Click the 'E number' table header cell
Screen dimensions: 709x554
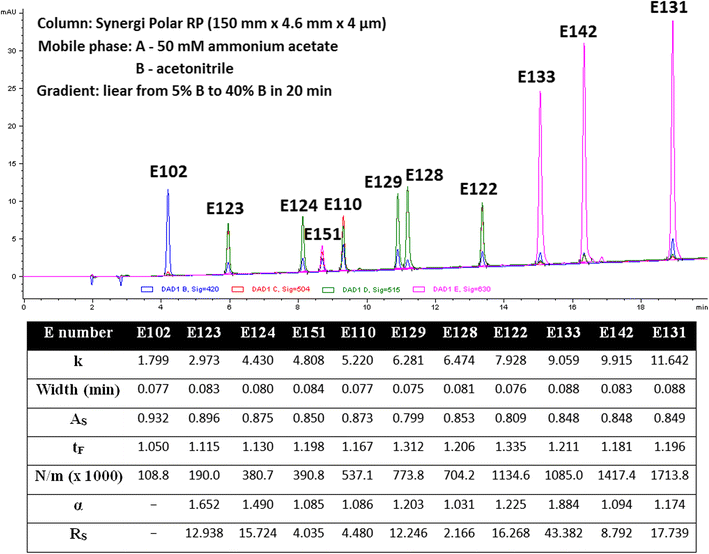tap(78, 333)
